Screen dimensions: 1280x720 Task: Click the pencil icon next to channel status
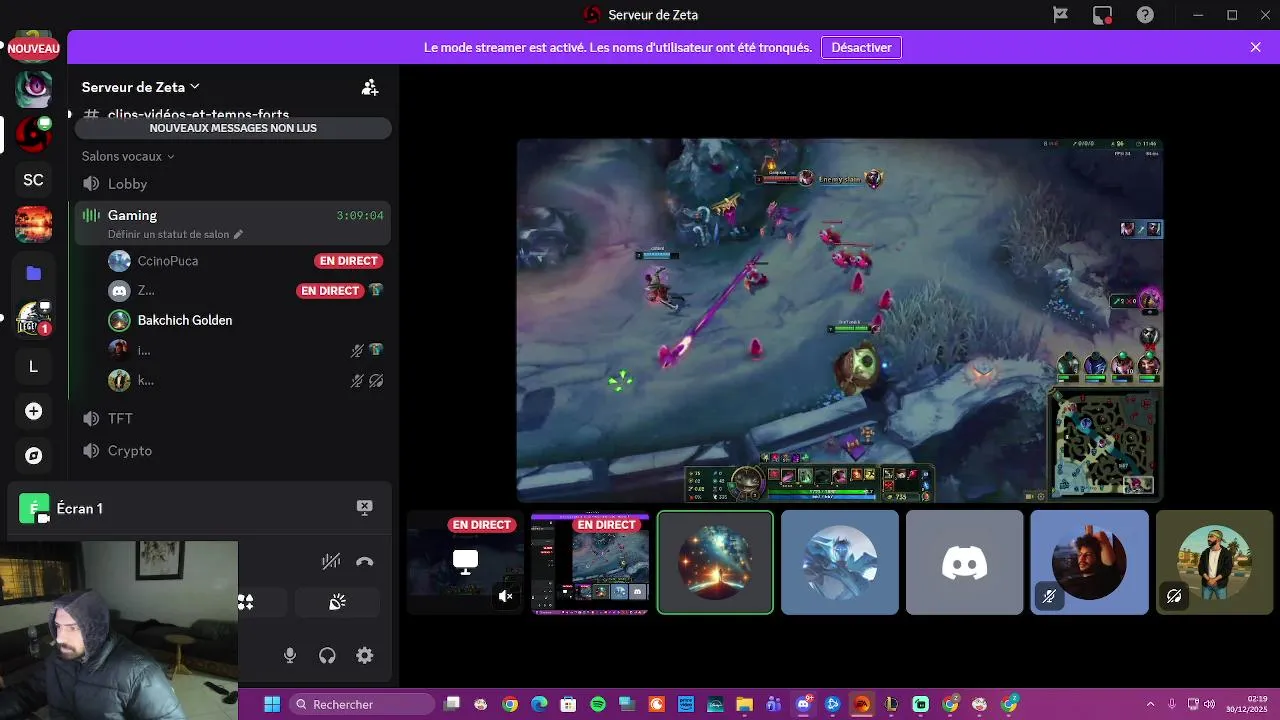238,234
